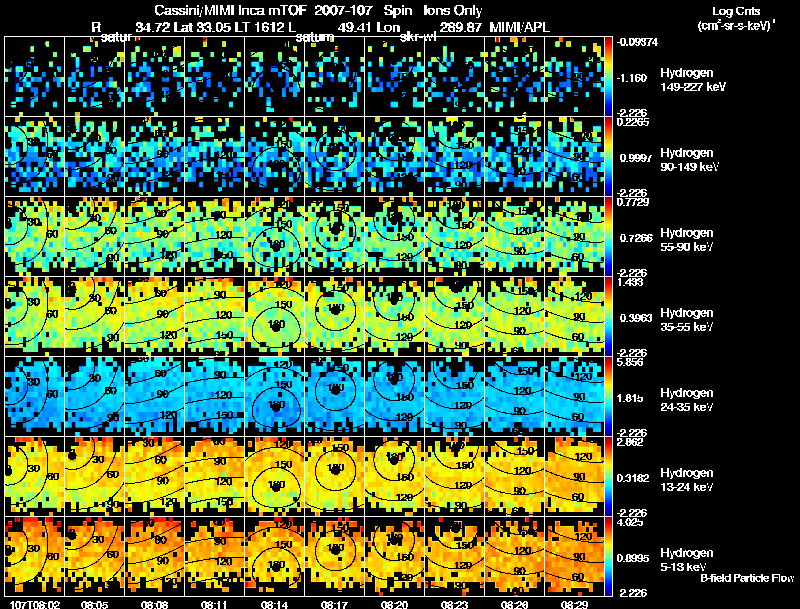Click the (cm²-sr-s-keV) units label
The width and height of the screenshot is (800, 609).
click(x=736, y=26)
